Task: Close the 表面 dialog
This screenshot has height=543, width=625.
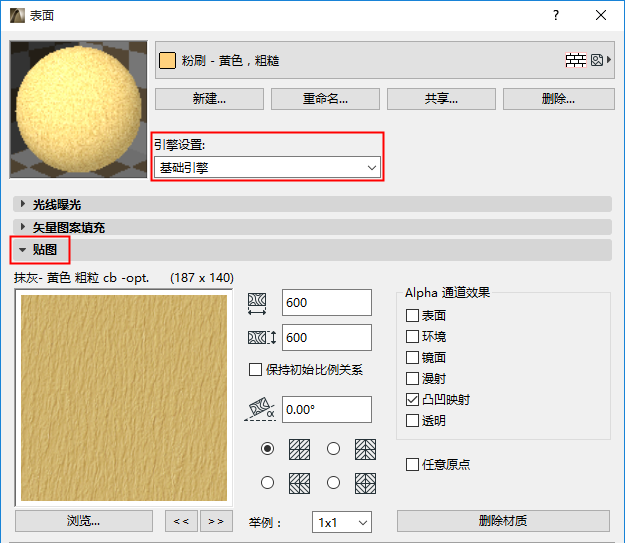Action: (601, 15)
